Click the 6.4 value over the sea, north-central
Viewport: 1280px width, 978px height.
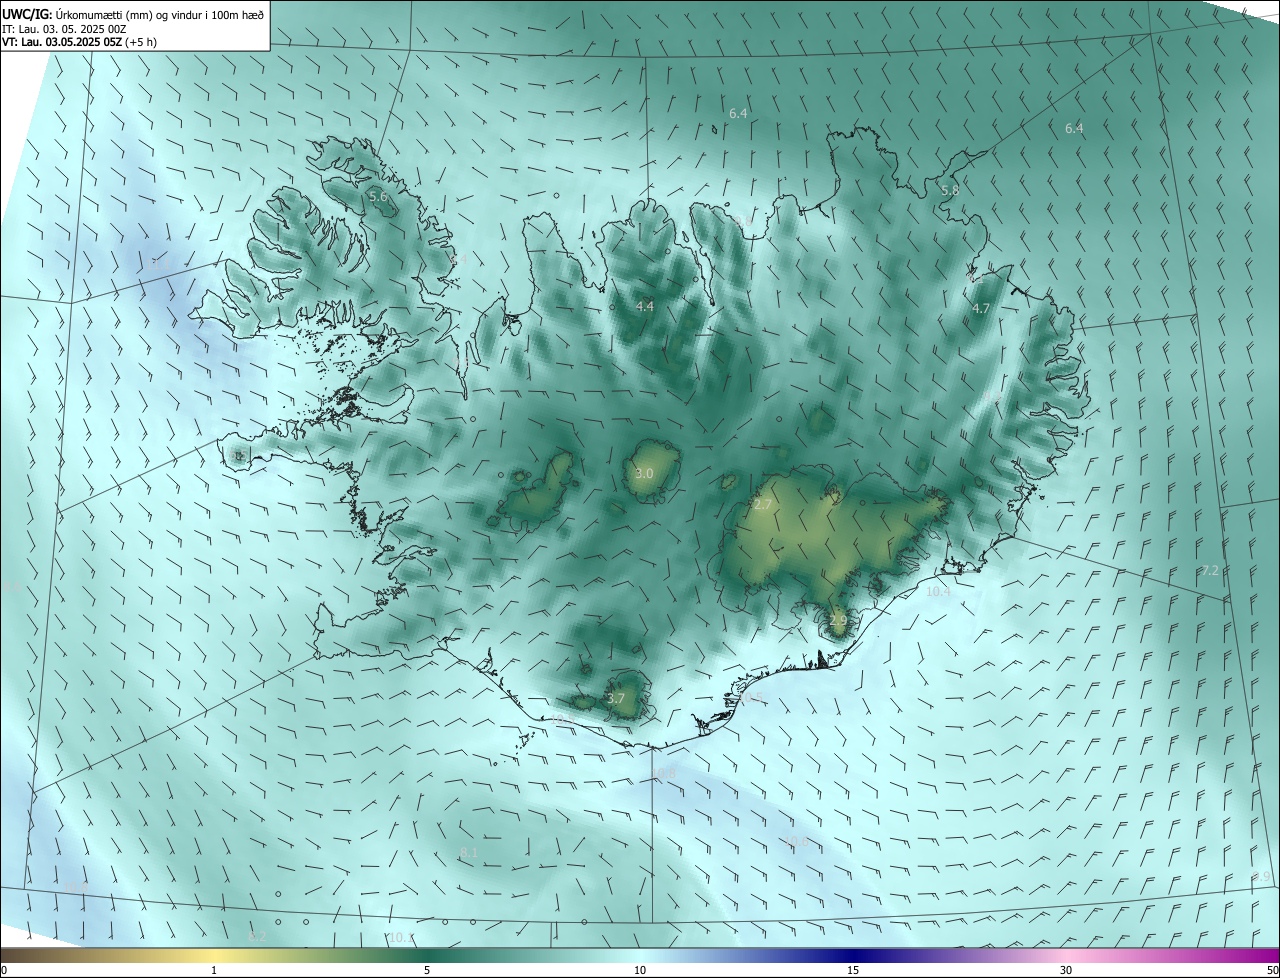[738, 113]
